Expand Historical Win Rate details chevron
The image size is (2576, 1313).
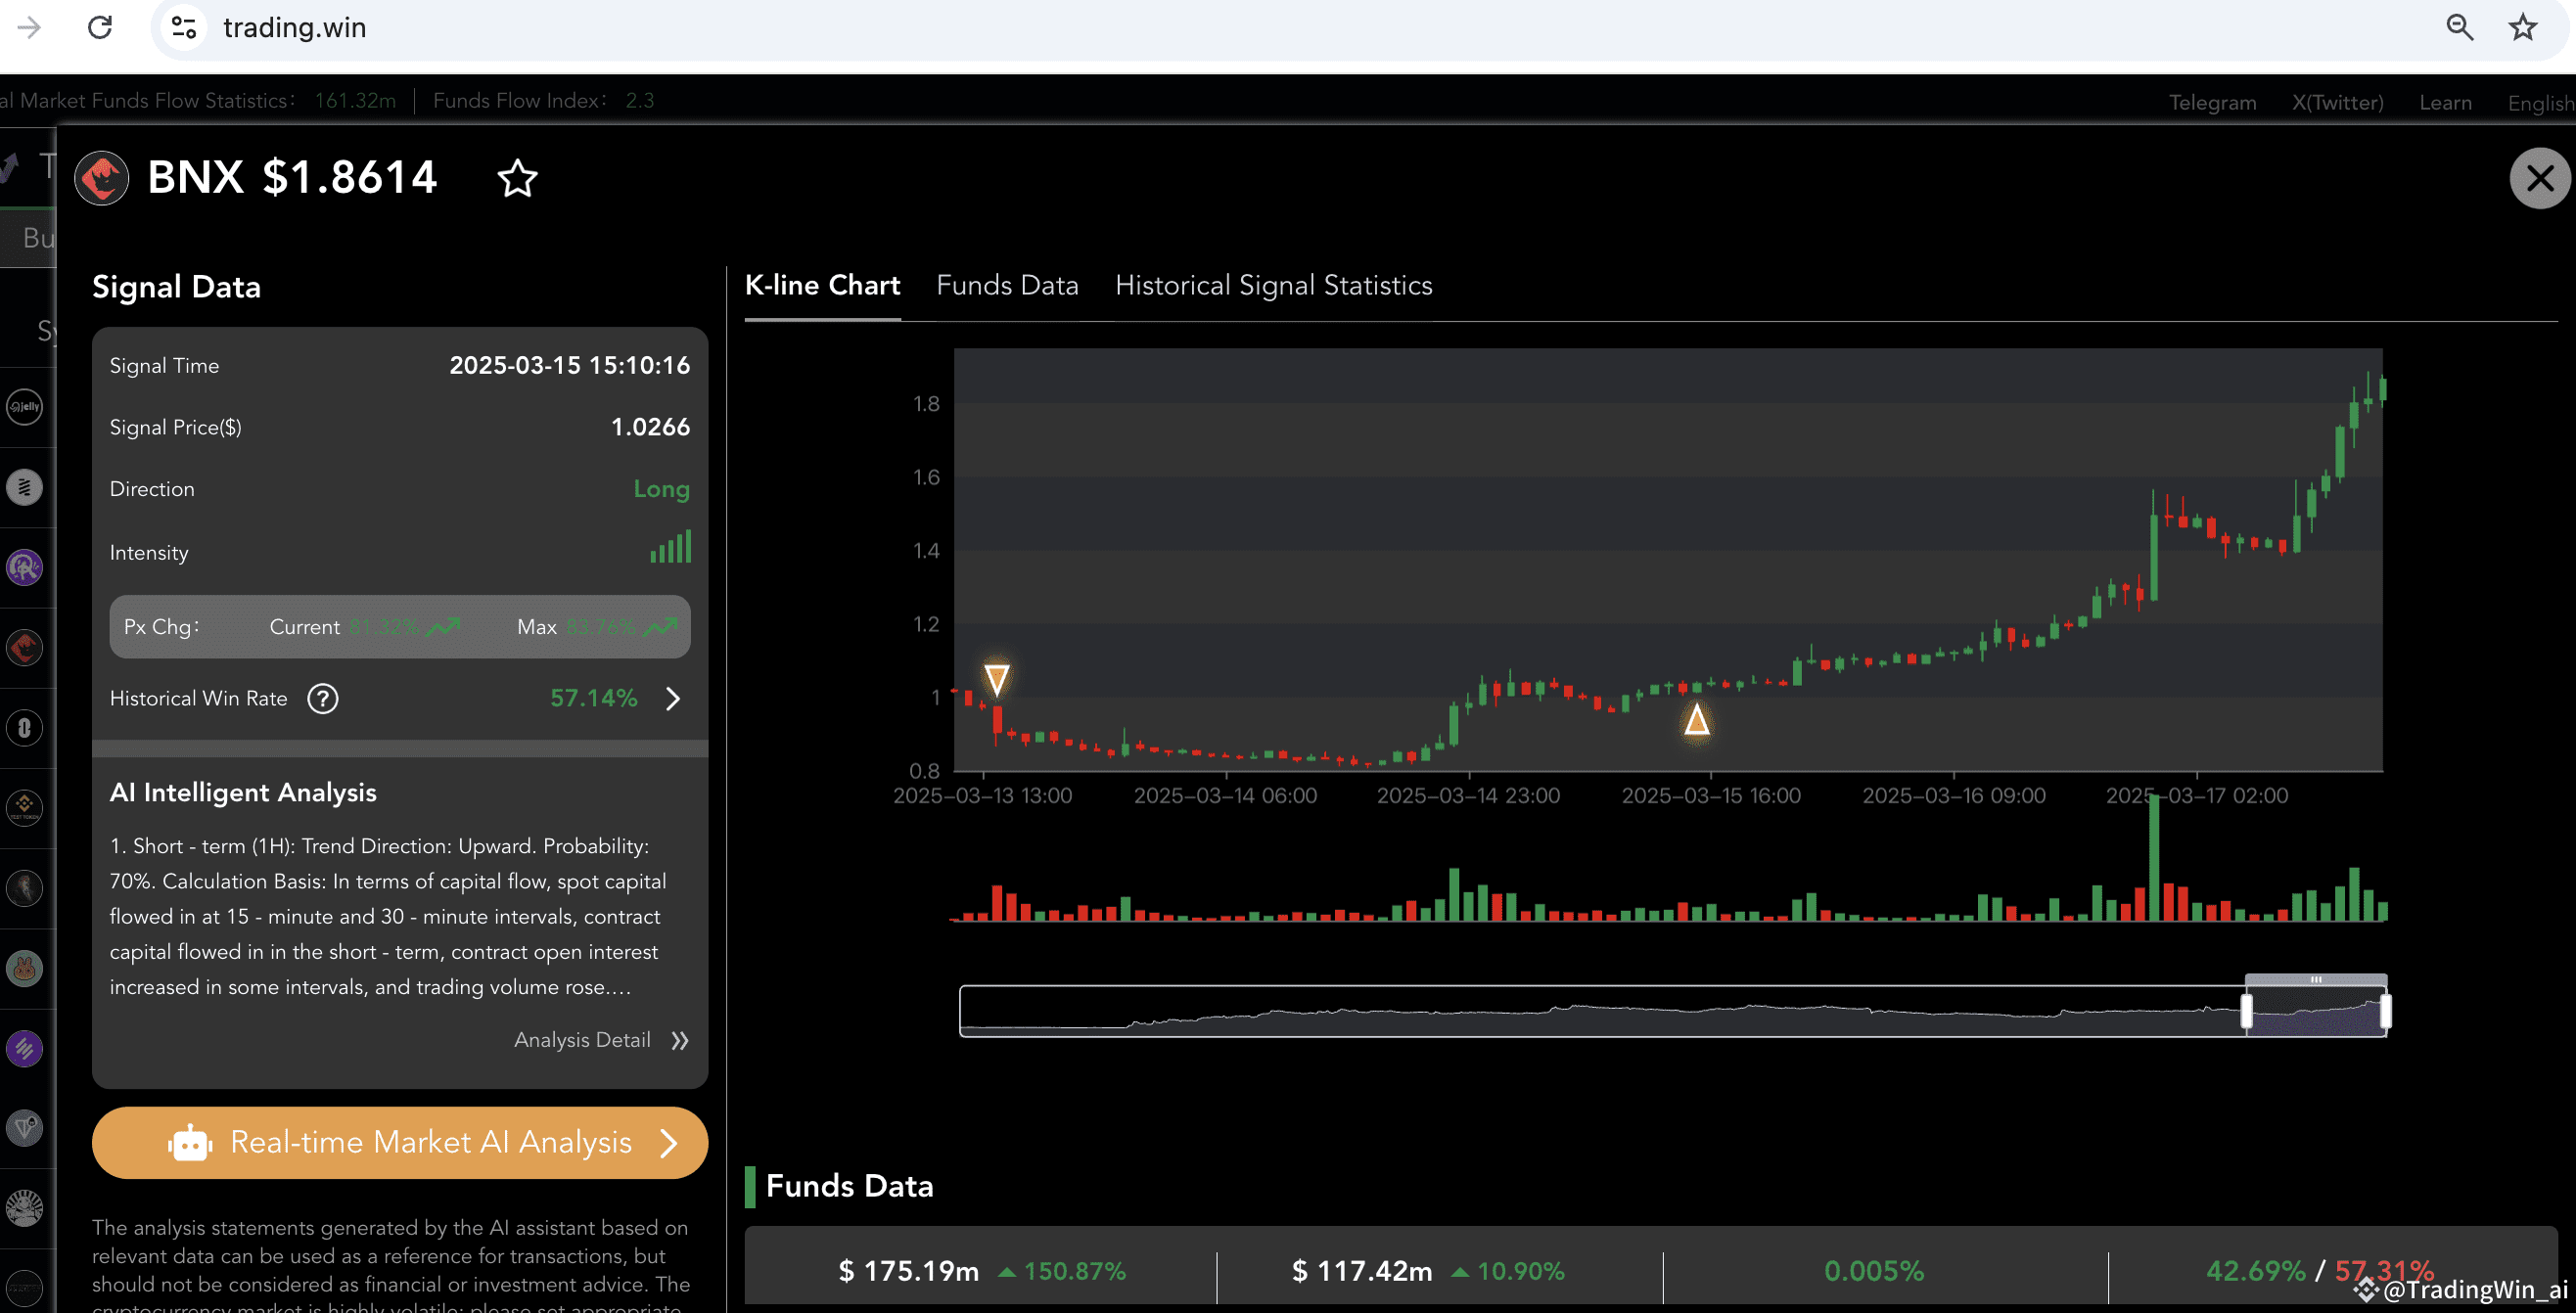coord(673,698)
